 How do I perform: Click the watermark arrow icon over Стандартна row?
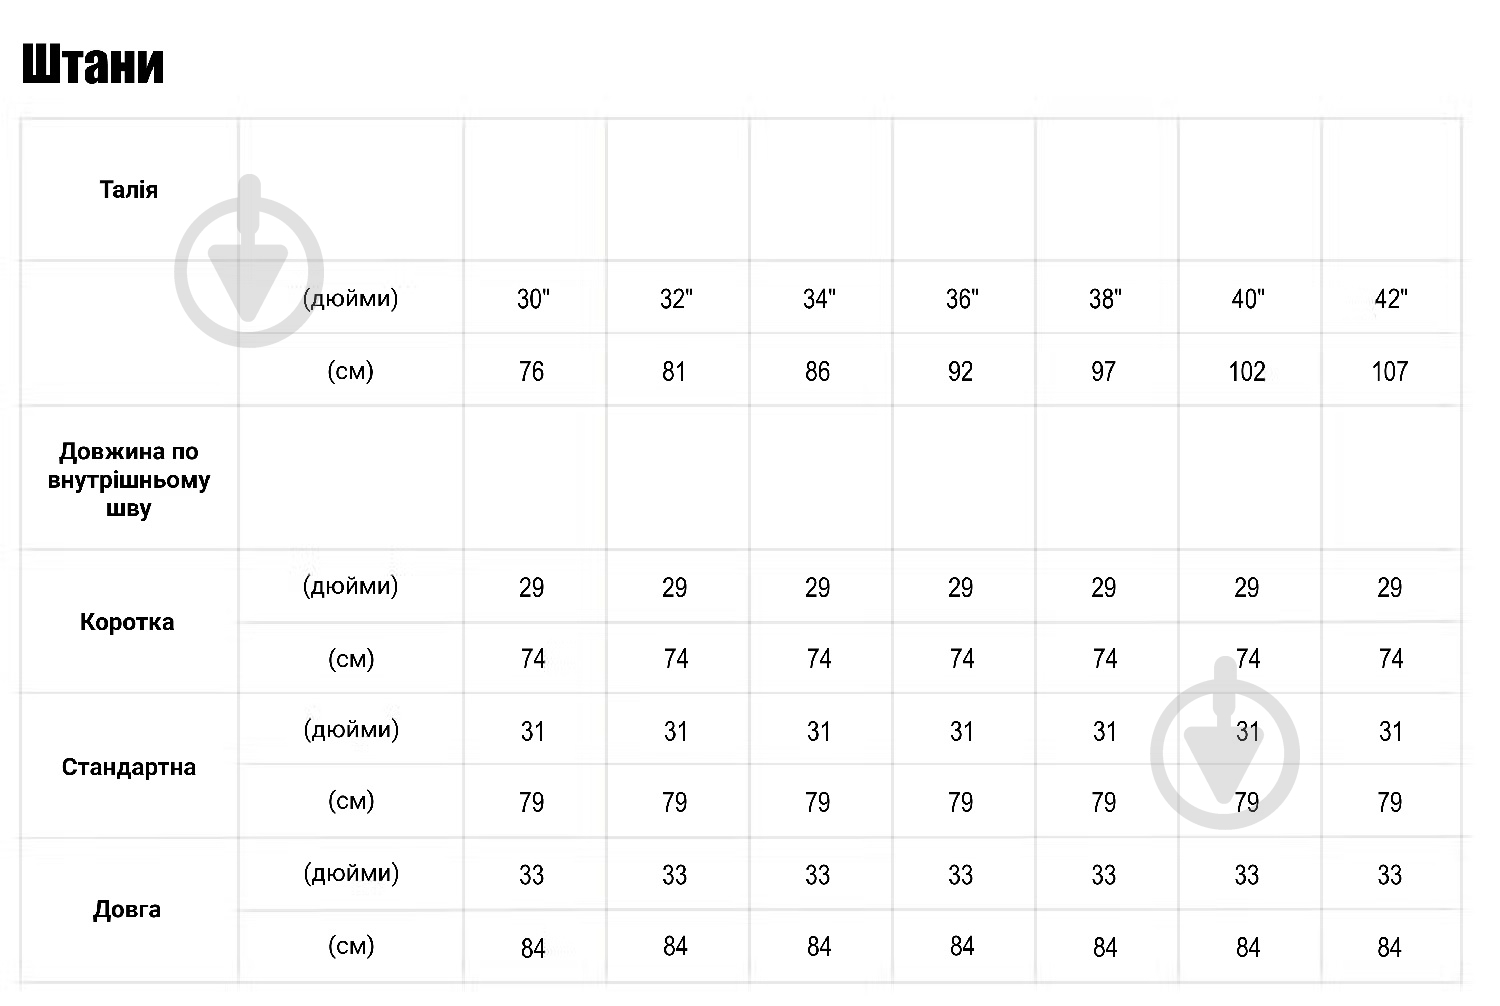pos(1225,744)
